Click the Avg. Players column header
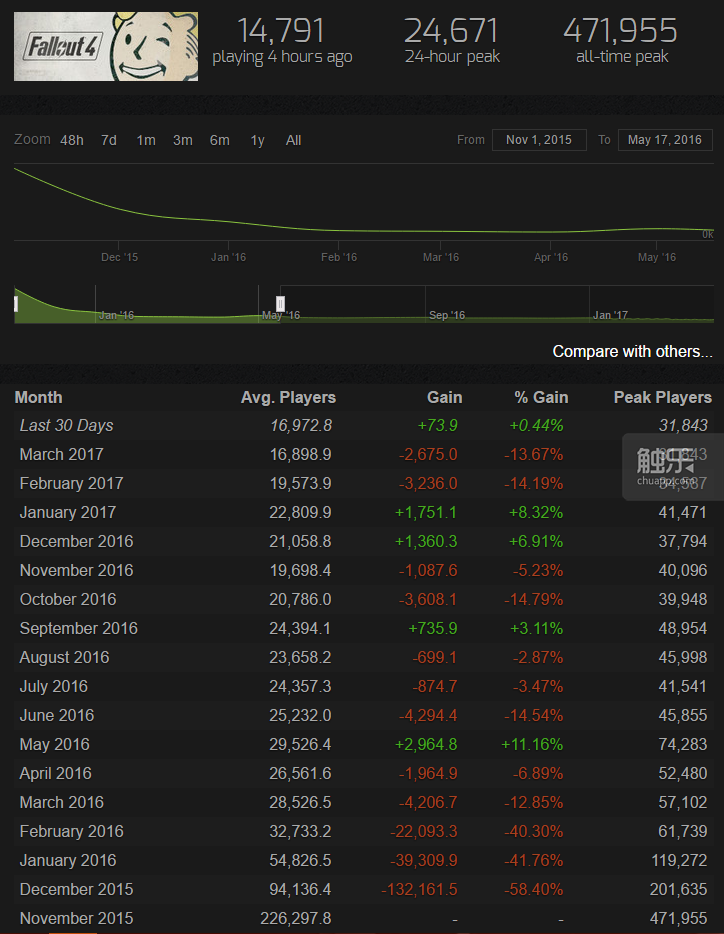This screenshot has width=724, height=934. click(x=288, y=397)
